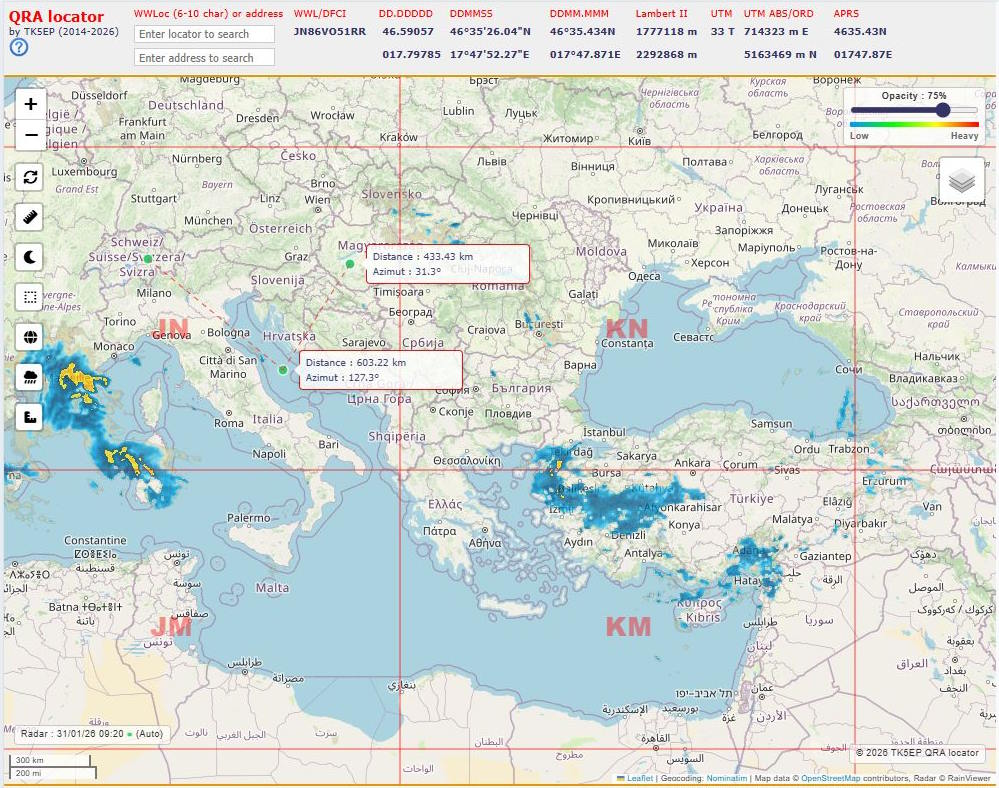Viewport: 999px width, 788px height.
Task: Click the address search input field
Action: click(x=204, y=58)
